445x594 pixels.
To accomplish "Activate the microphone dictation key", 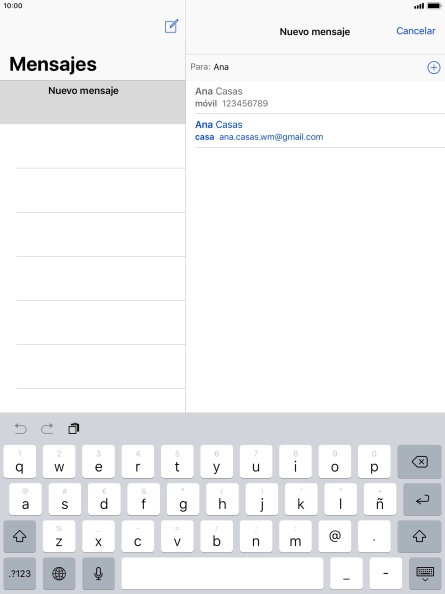I will coord(98,574).
